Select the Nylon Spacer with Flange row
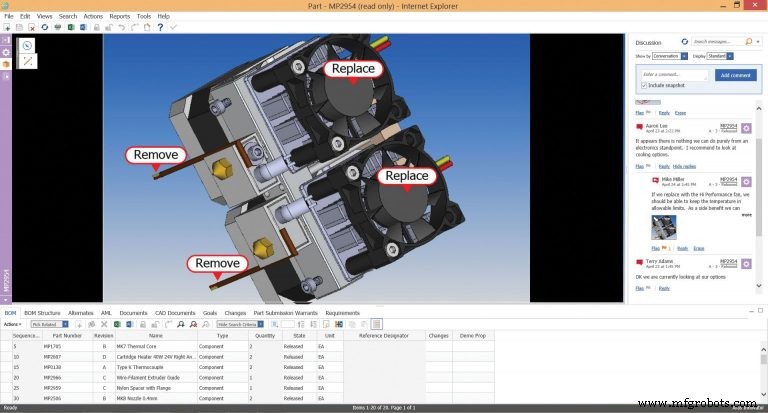This screenshot has width=768, height=413. click(x=247, y=388)
